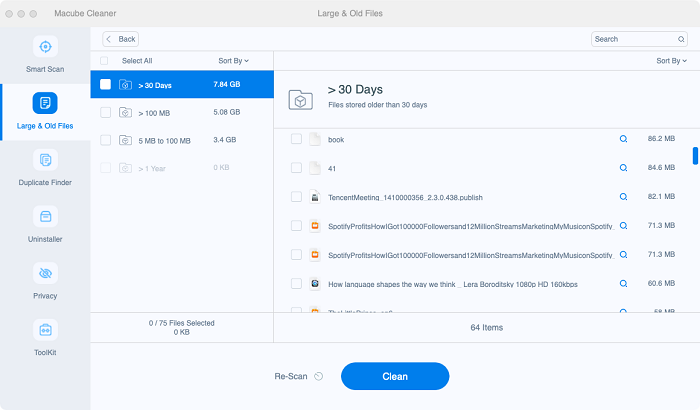The height and width of the screenshot is (410, 700).
Task: Open Sort By dropdown in category list
Action: (x=233, y=61)
